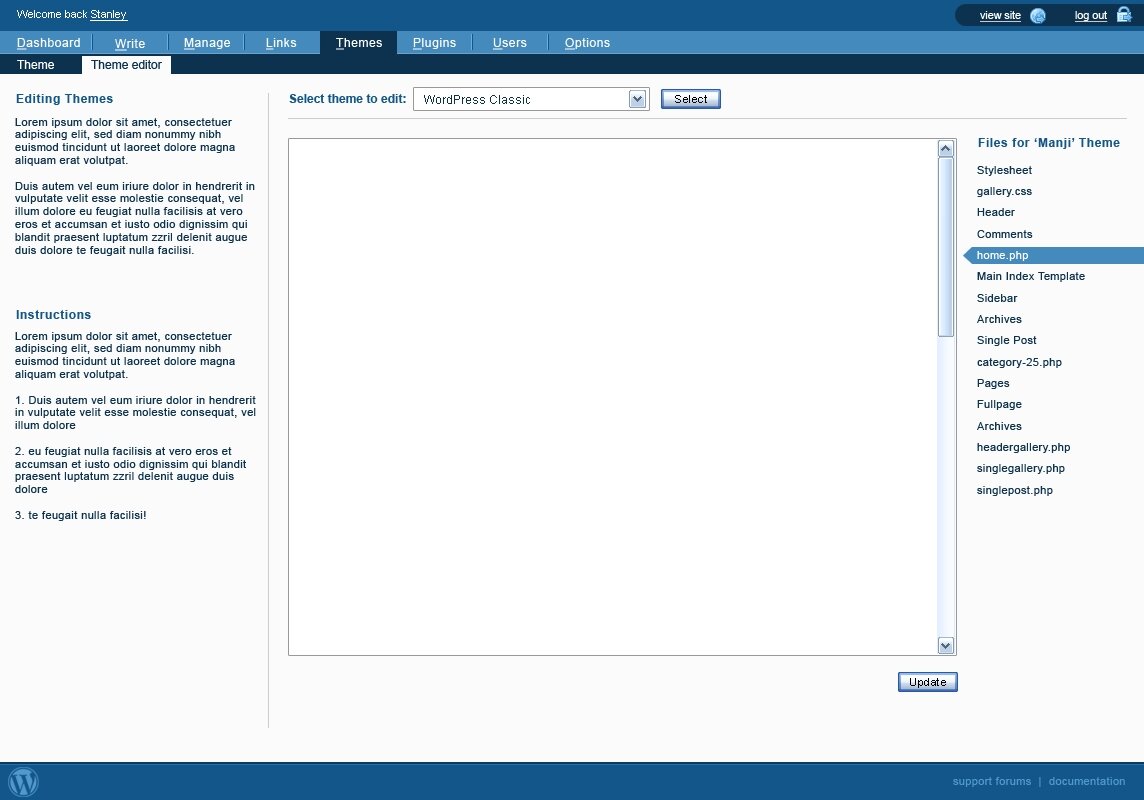Open the Plugins menu tab
The width and height of the screenshot is (1144, 800).
(x=434, y=43)
